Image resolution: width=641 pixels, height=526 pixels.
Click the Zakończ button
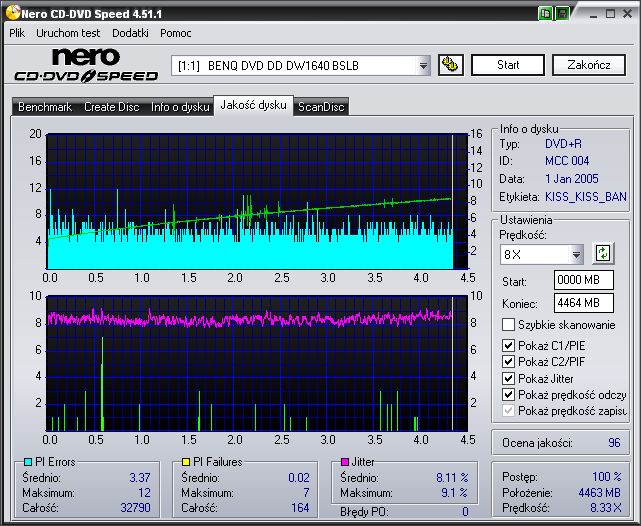coord(589,65)
